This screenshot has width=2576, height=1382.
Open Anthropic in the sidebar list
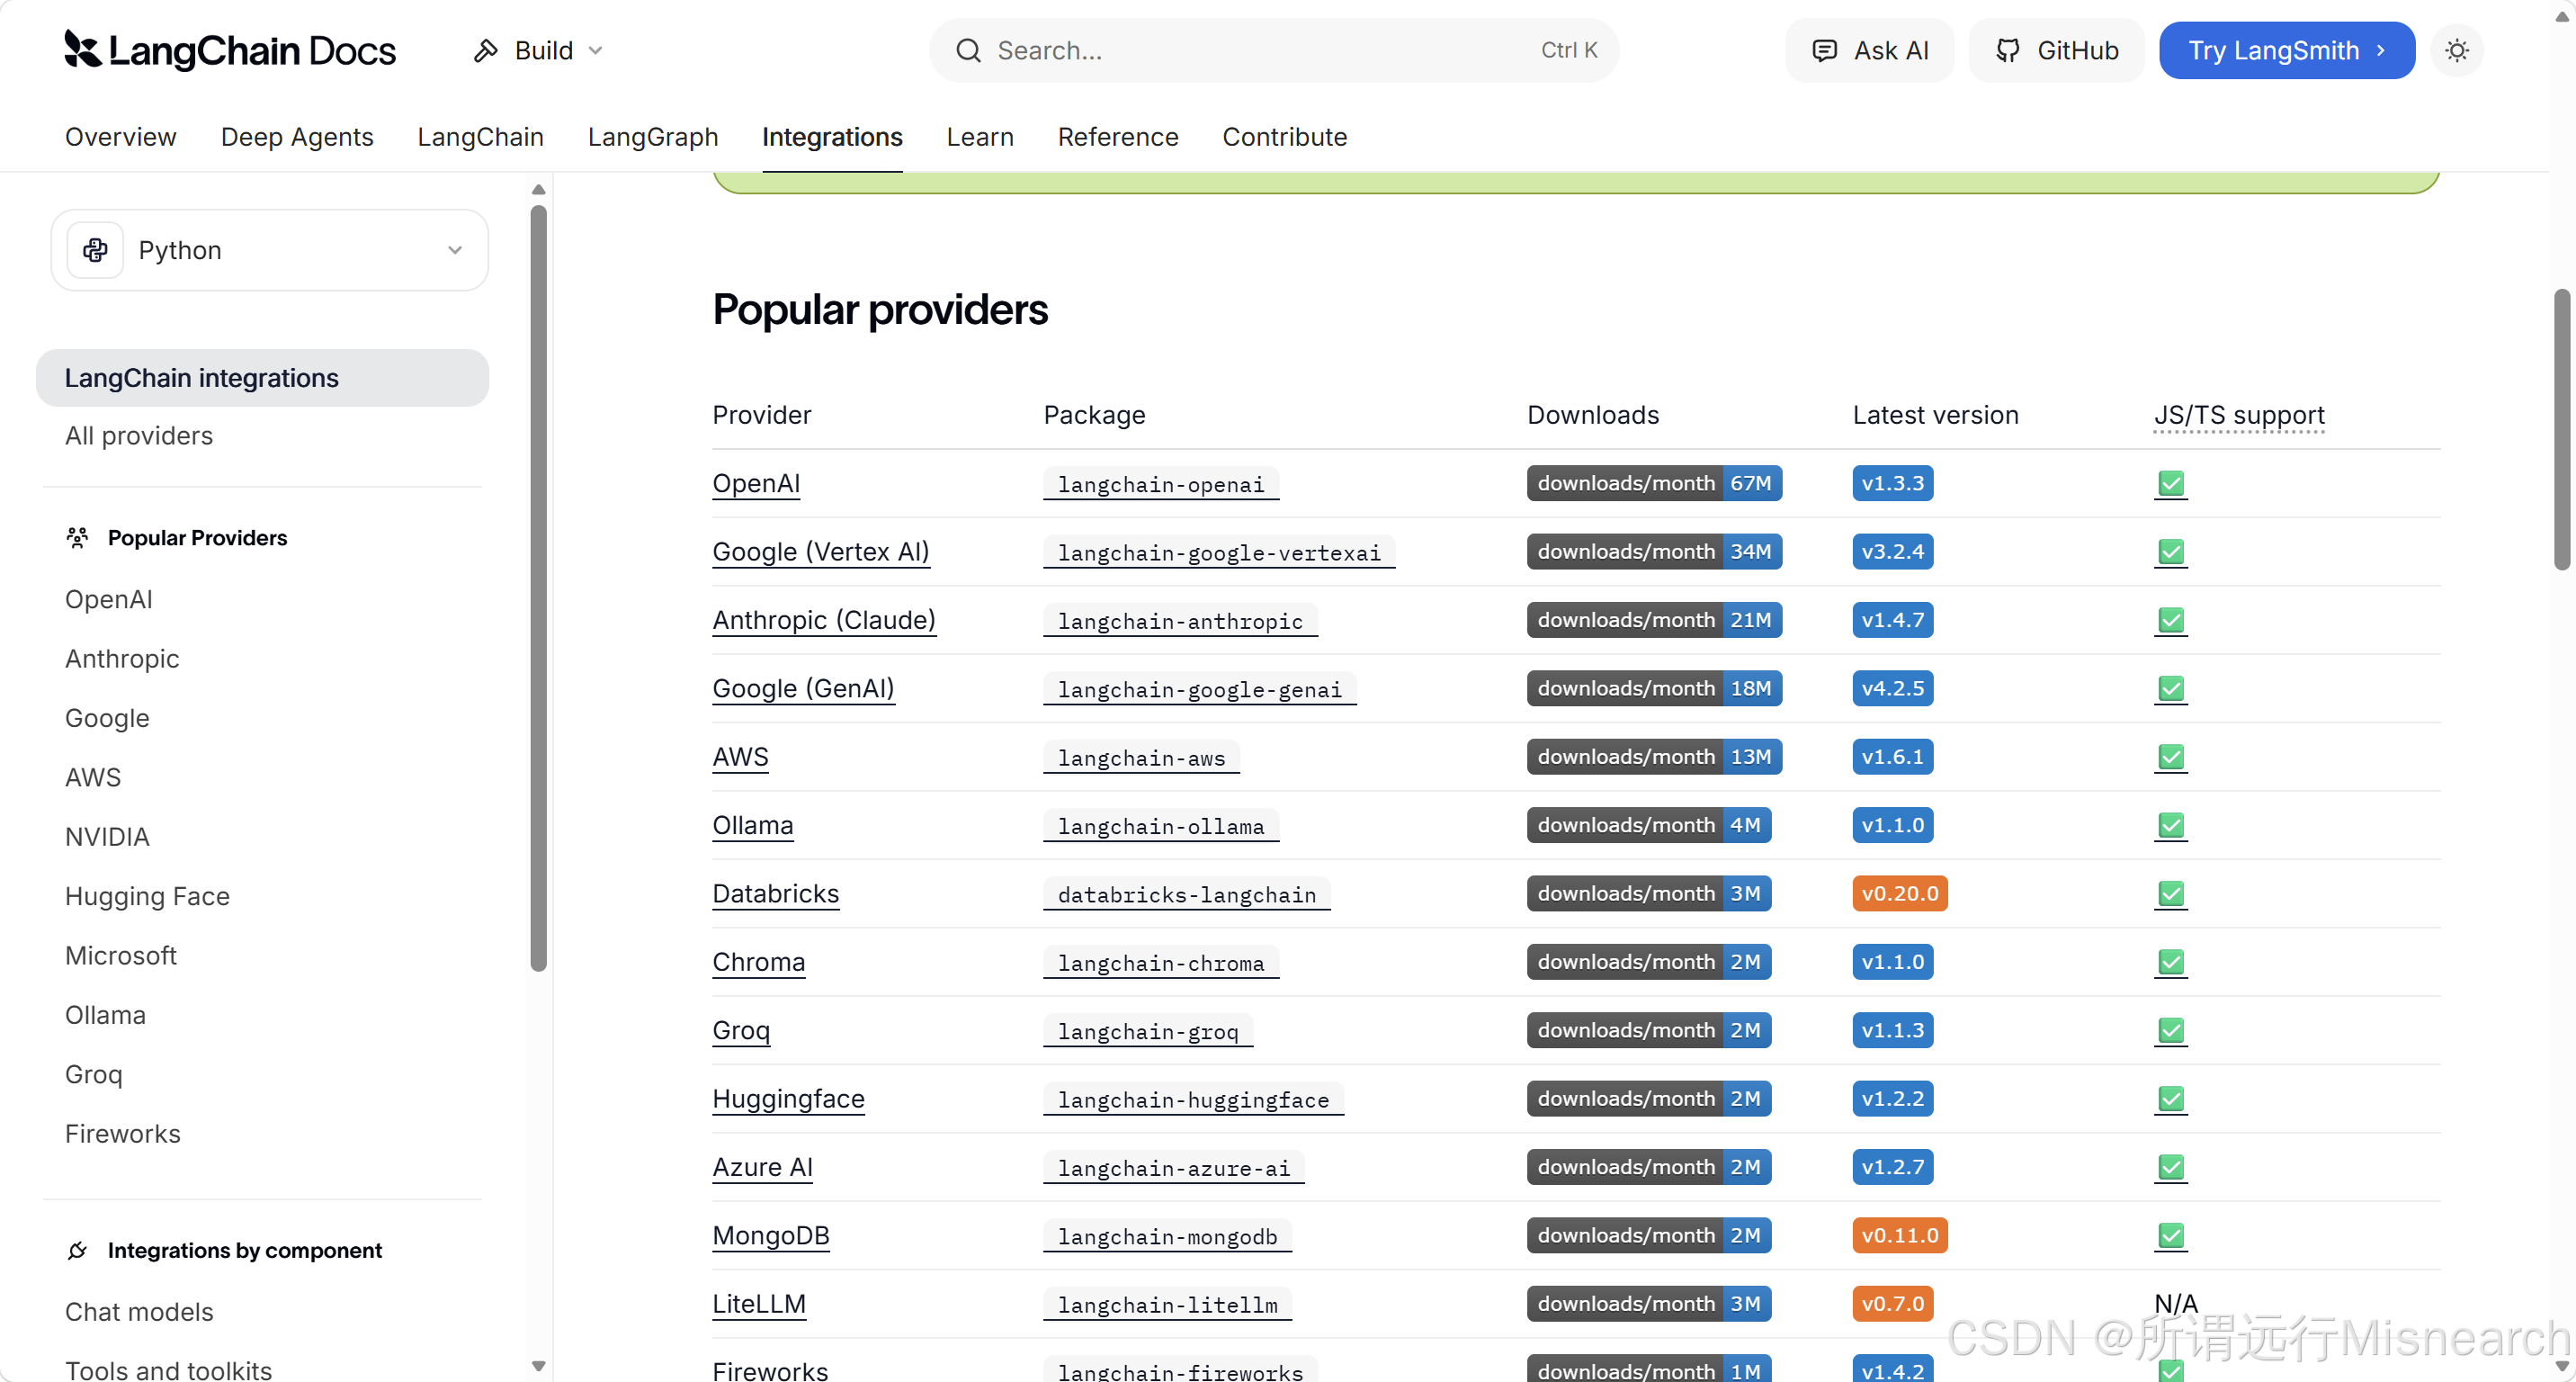pyautogui.click(x=122, y=659)
